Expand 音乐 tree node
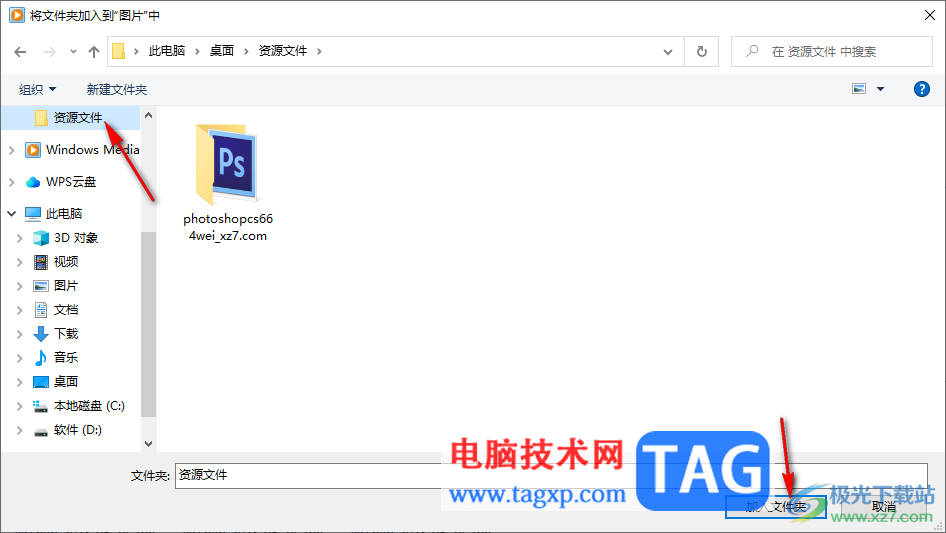This screenshot has width=946, height=533. click(19, 358)
